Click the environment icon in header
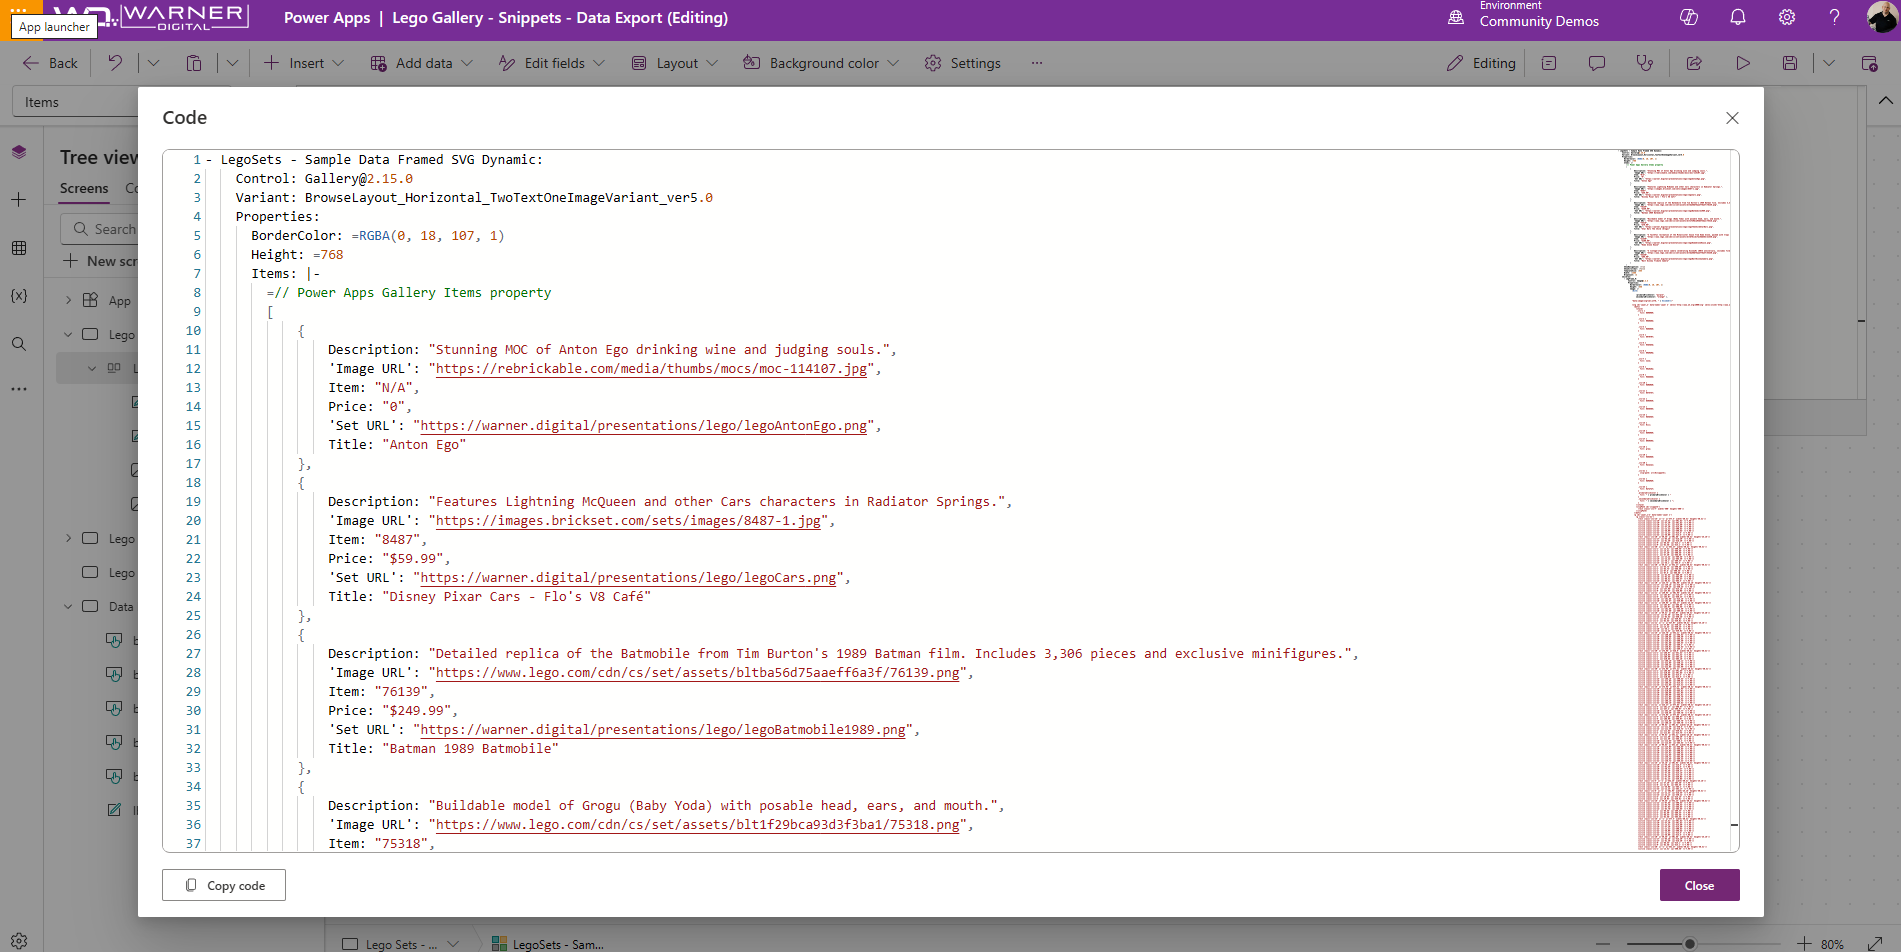1901x952 pixels. [x=1456, y=17]
